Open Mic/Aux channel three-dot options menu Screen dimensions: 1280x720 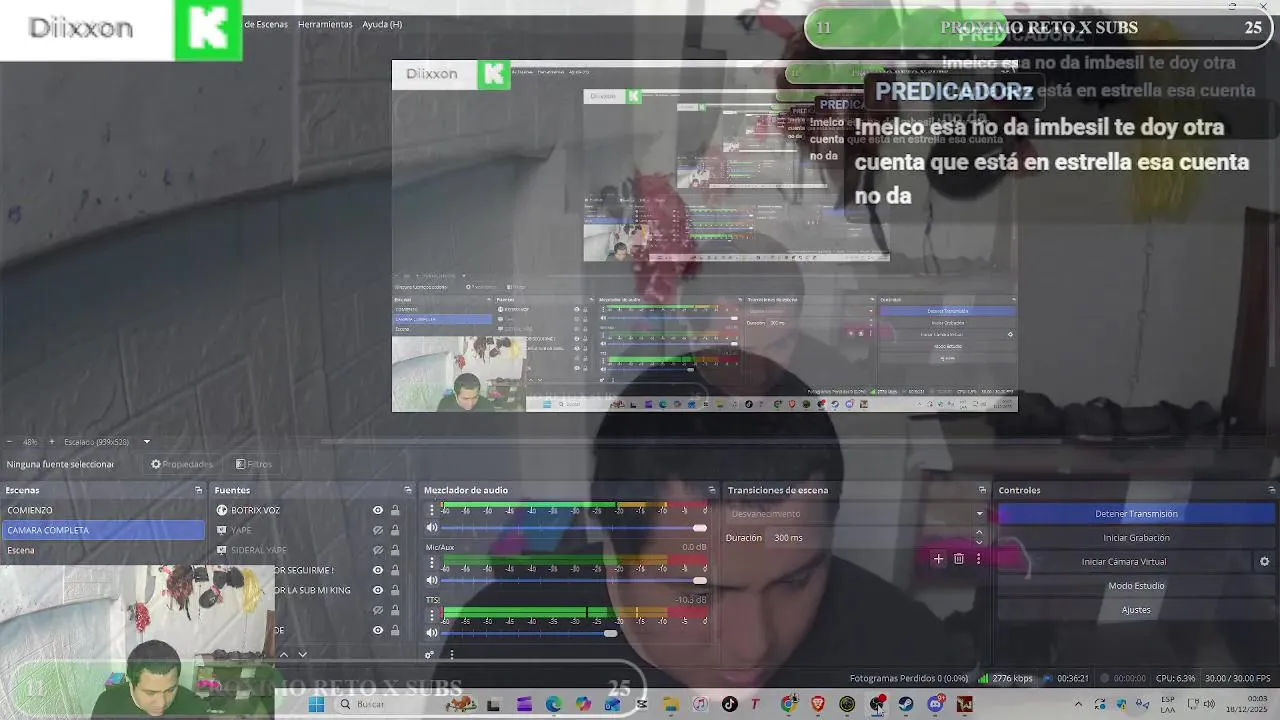click(432, 563)
